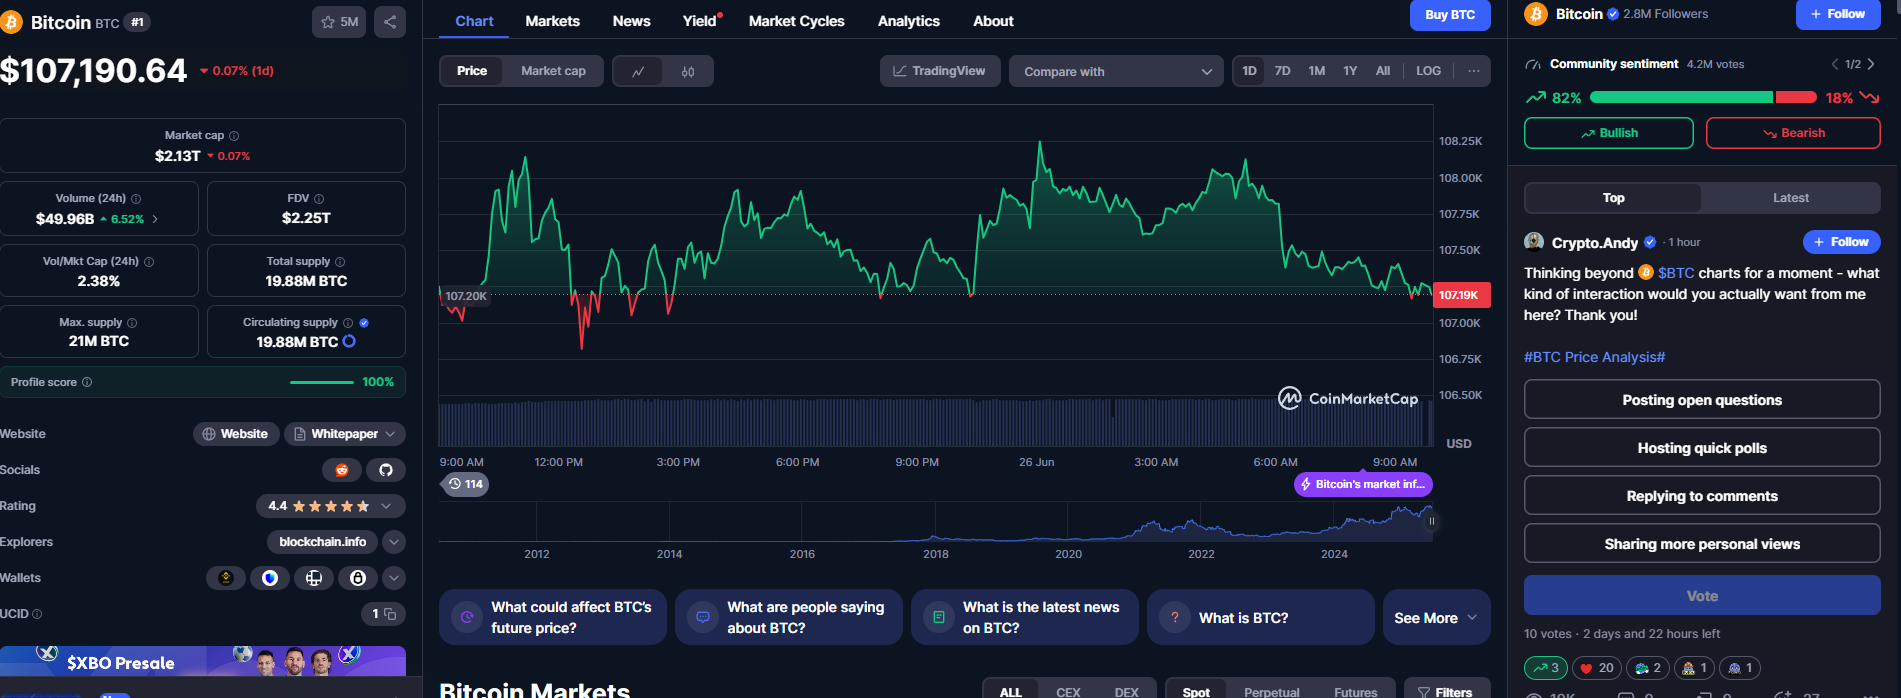This screenshot has width=1901, height=698.
Task: Click the Buy BTC button
Action: (1450, 15)
